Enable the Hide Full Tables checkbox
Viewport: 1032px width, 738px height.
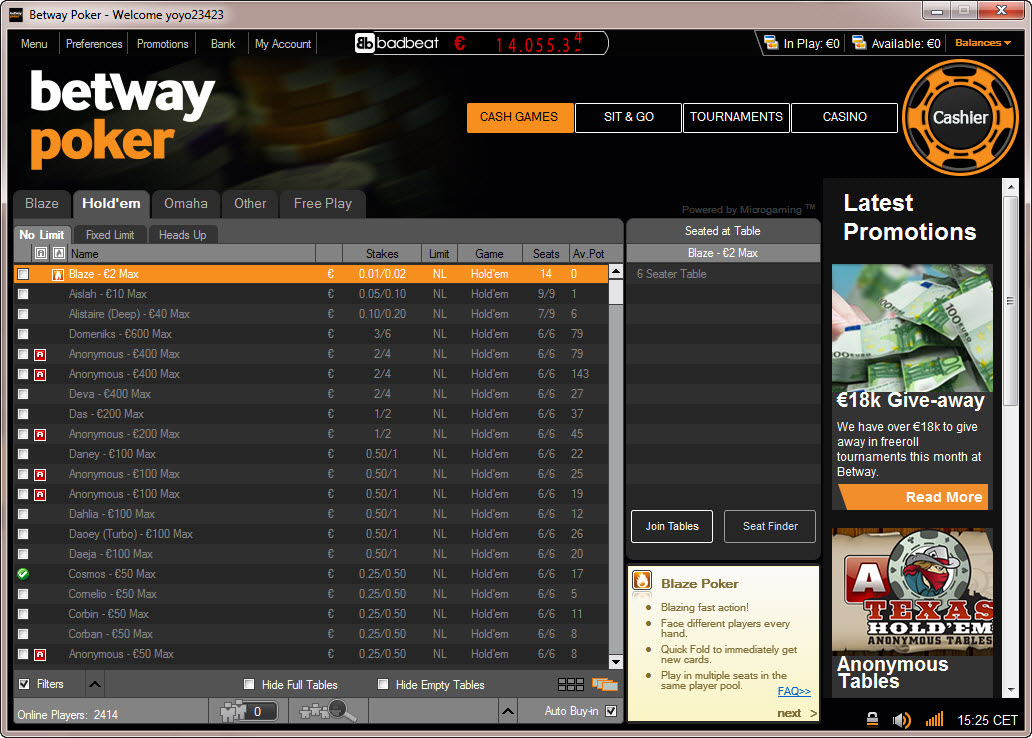249,685
